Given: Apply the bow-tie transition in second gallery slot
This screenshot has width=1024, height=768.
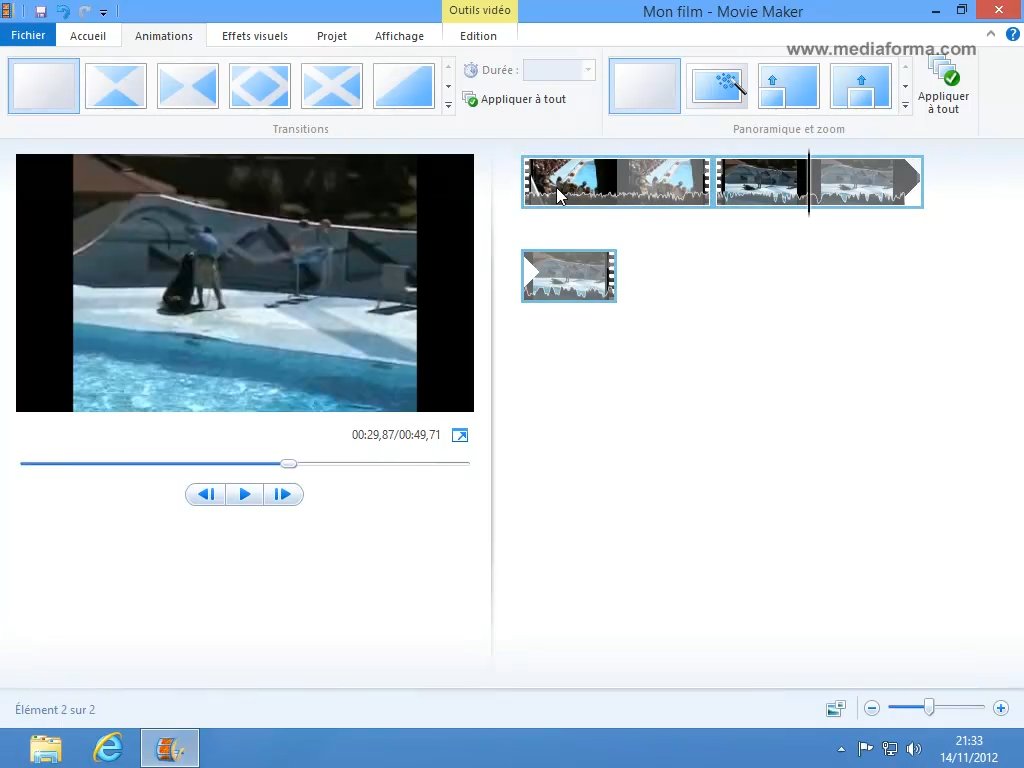Looking at the screenshot, I should (116, 86).
